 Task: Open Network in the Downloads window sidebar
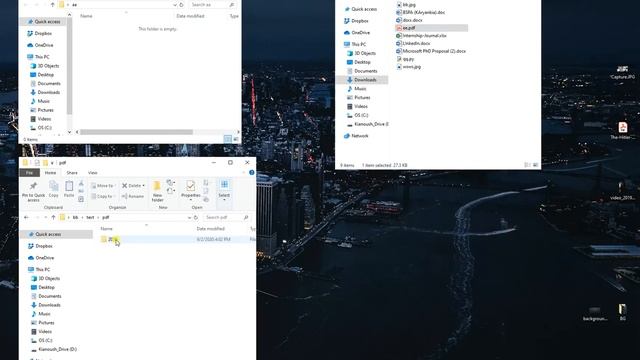pyautogui.click(x=356, y=136)
